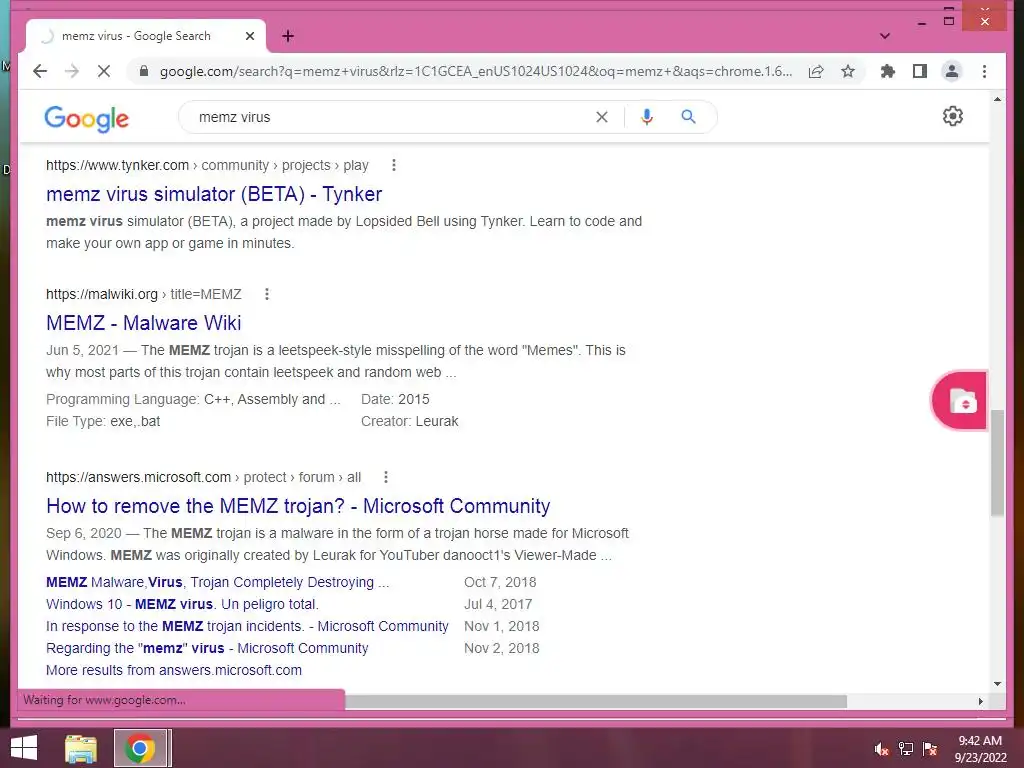1024x768 pixels.
Task: Click the scroll down arrow of the page
Action: (997, 684)
